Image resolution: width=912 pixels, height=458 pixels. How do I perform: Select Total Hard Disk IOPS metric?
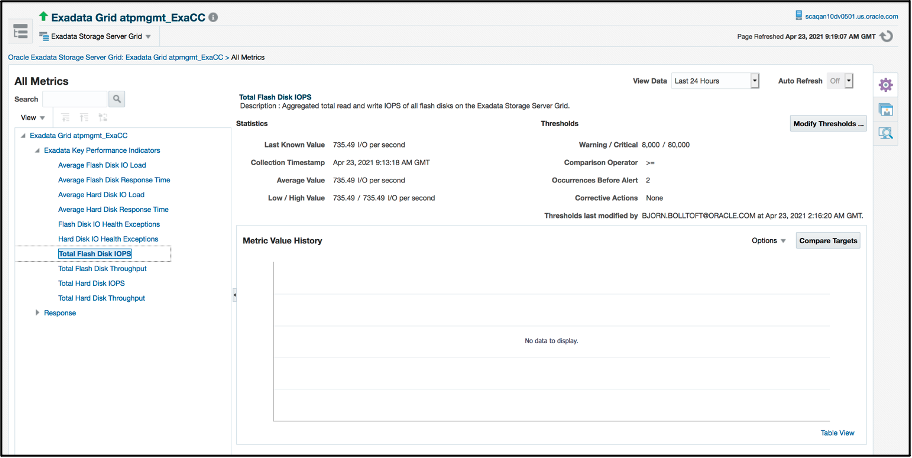pyautogui.click(x=91, y=283)
